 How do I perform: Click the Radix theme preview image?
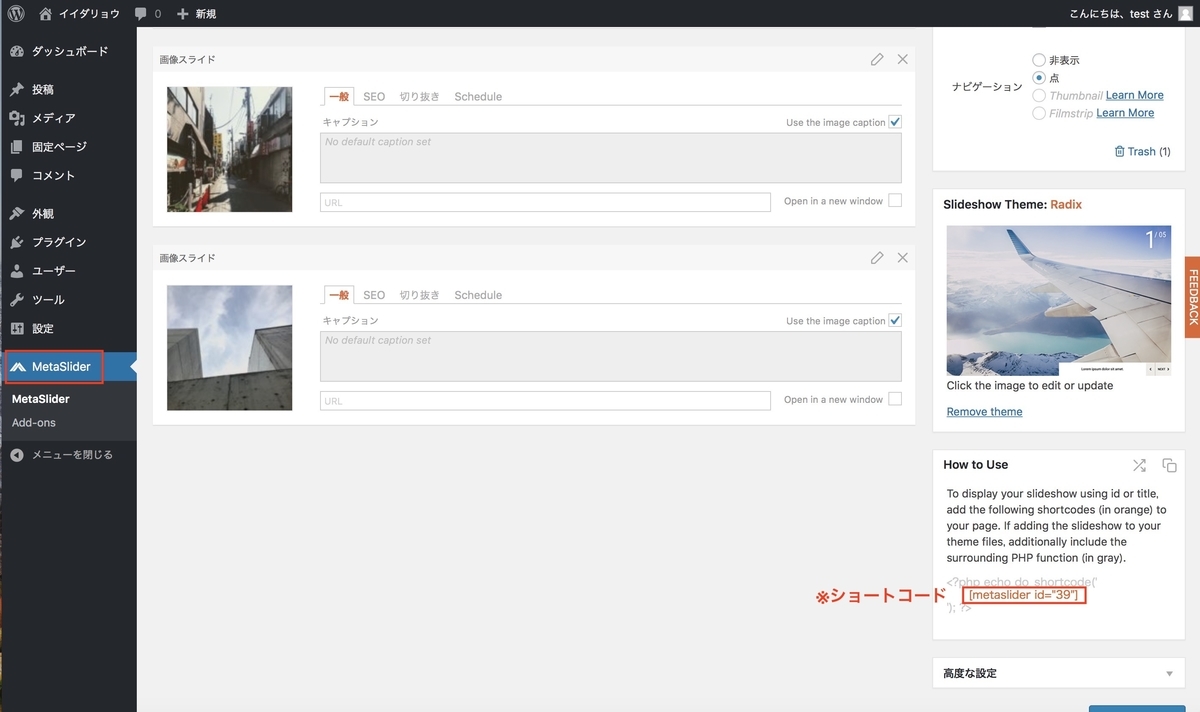coord(1059,300)
